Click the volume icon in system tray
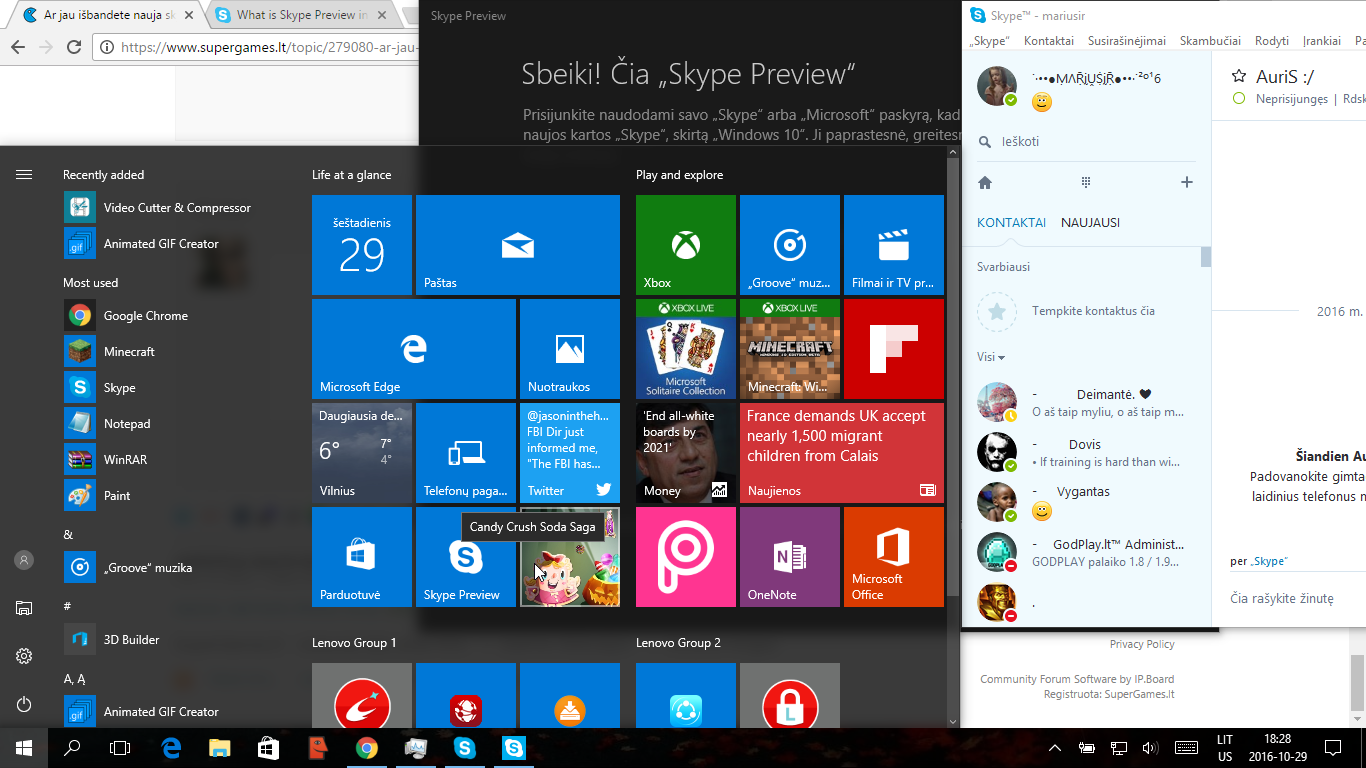This screenshot has height=768, width=1366. click(x=1150, y=747)
